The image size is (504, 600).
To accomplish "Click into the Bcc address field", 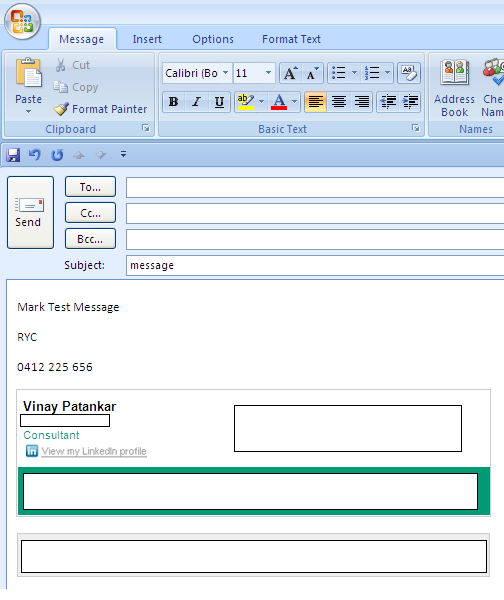I will [x=315, y=239].
